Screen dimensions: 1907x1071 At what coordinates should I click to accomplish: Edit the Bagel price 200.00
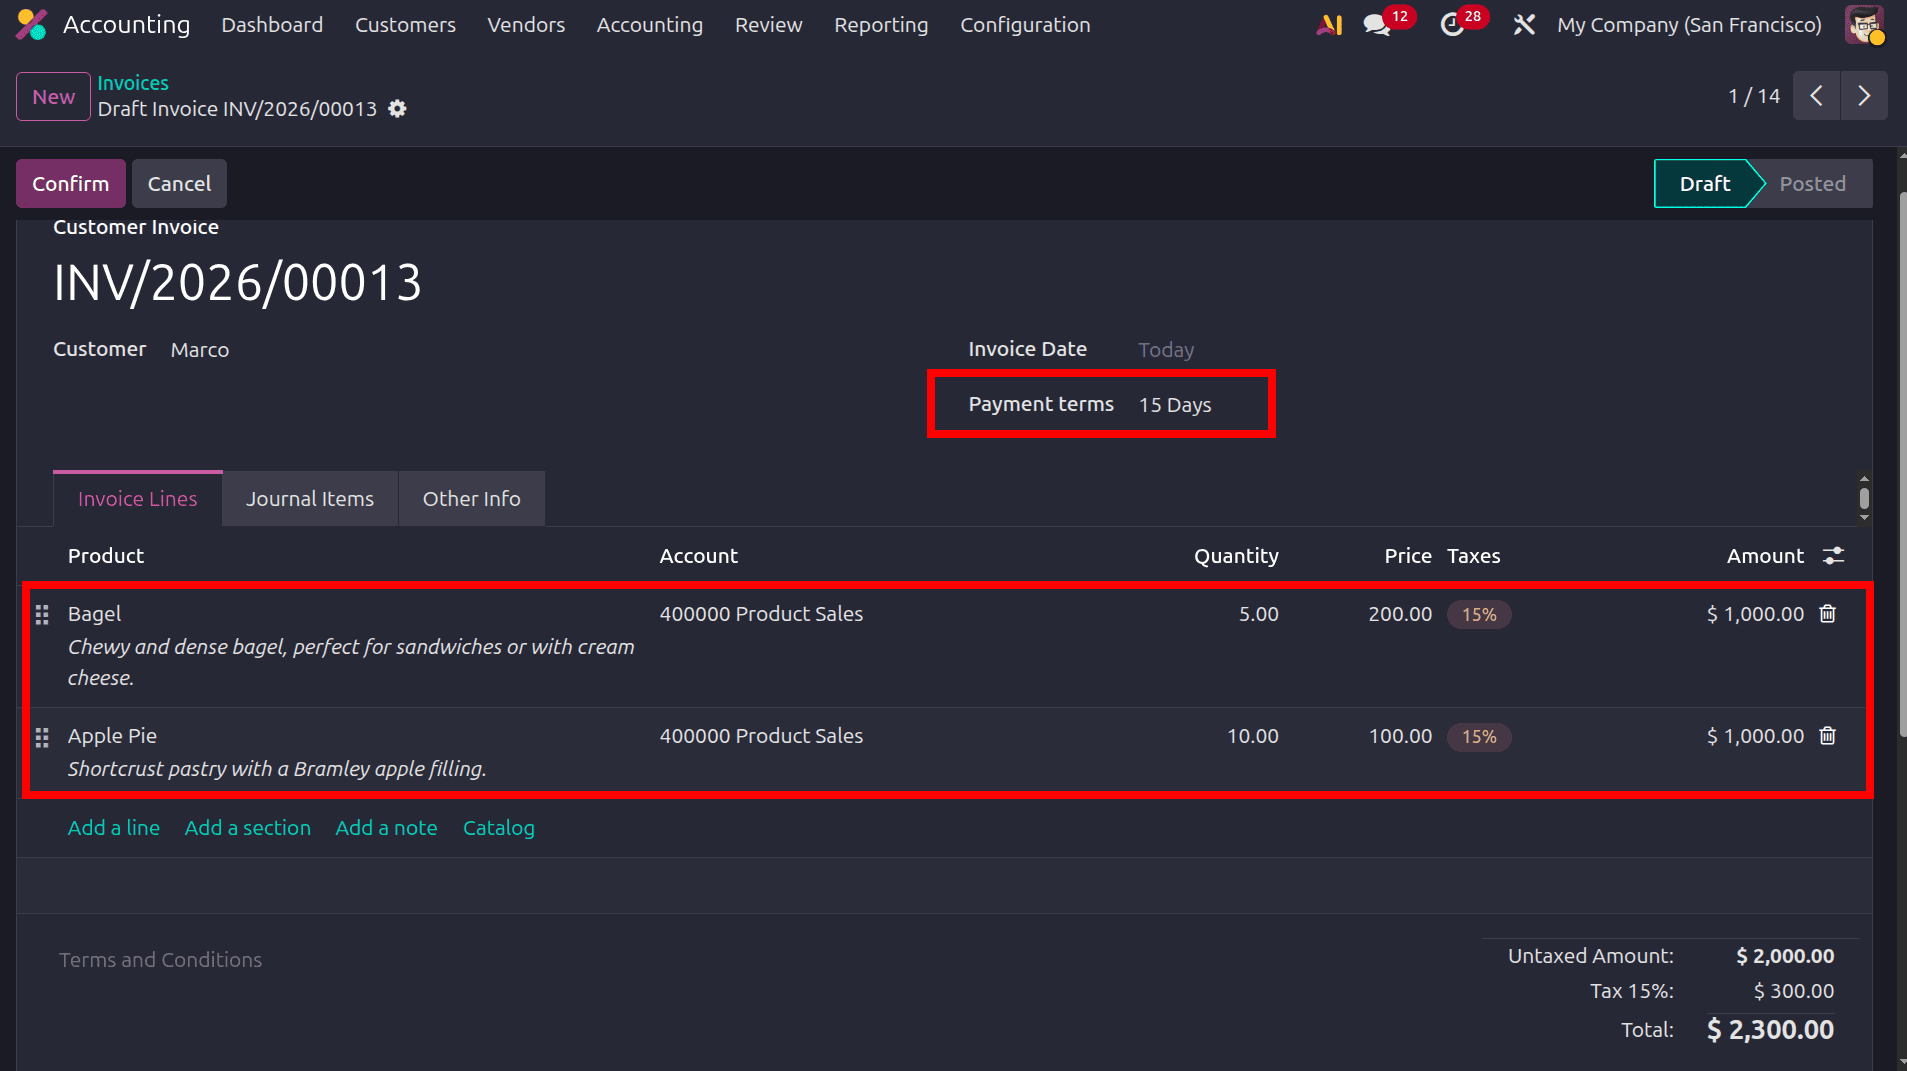coord(1400,614)
